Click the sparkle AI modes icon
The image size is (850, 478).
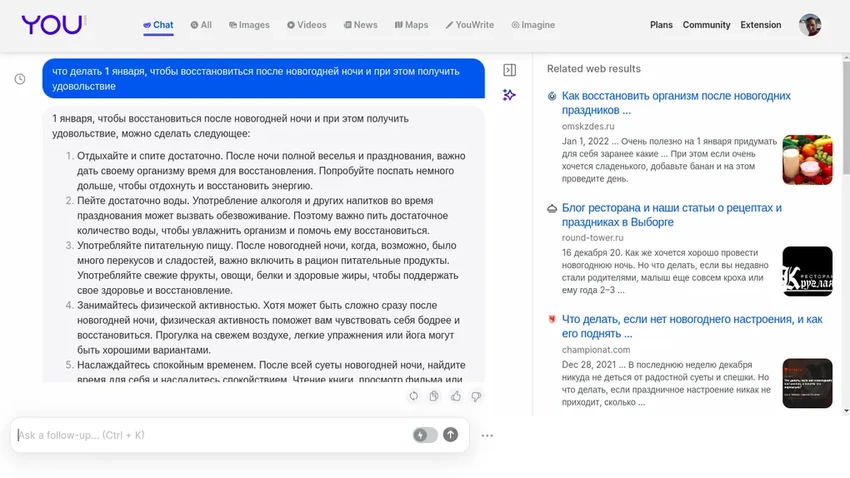point(509,95)
